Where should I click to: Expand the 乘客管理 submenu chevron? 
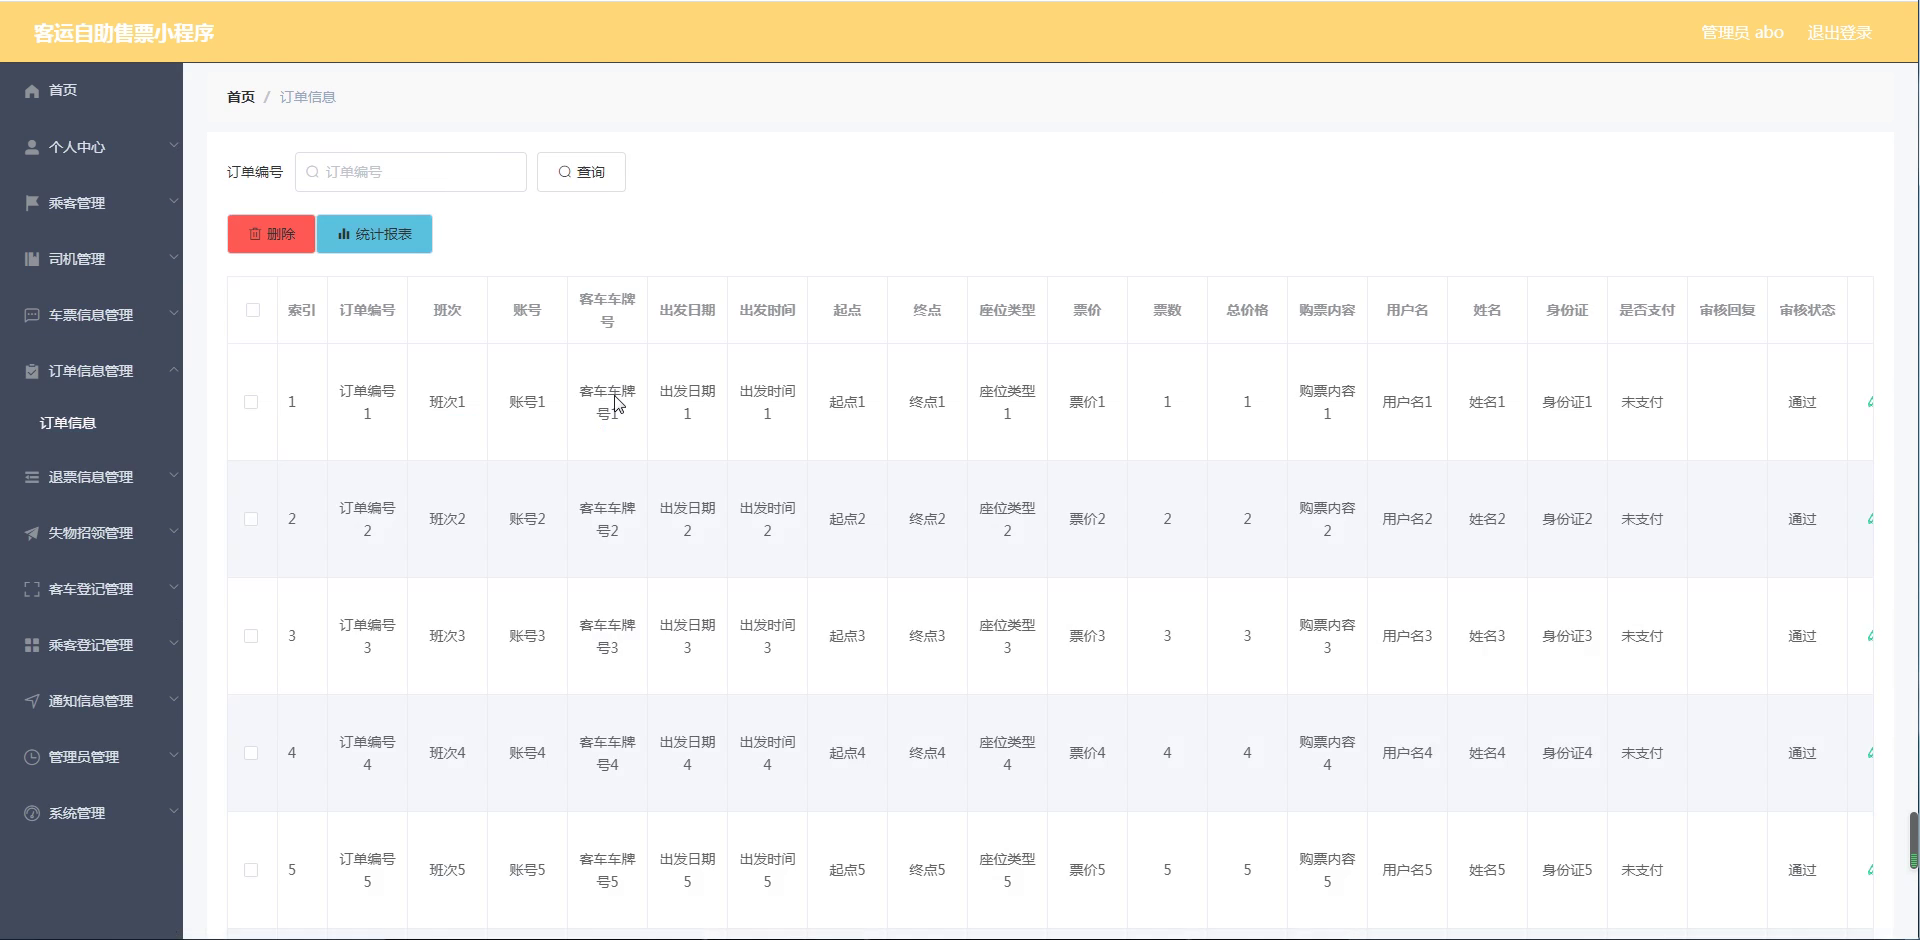[x=173, y=201]
